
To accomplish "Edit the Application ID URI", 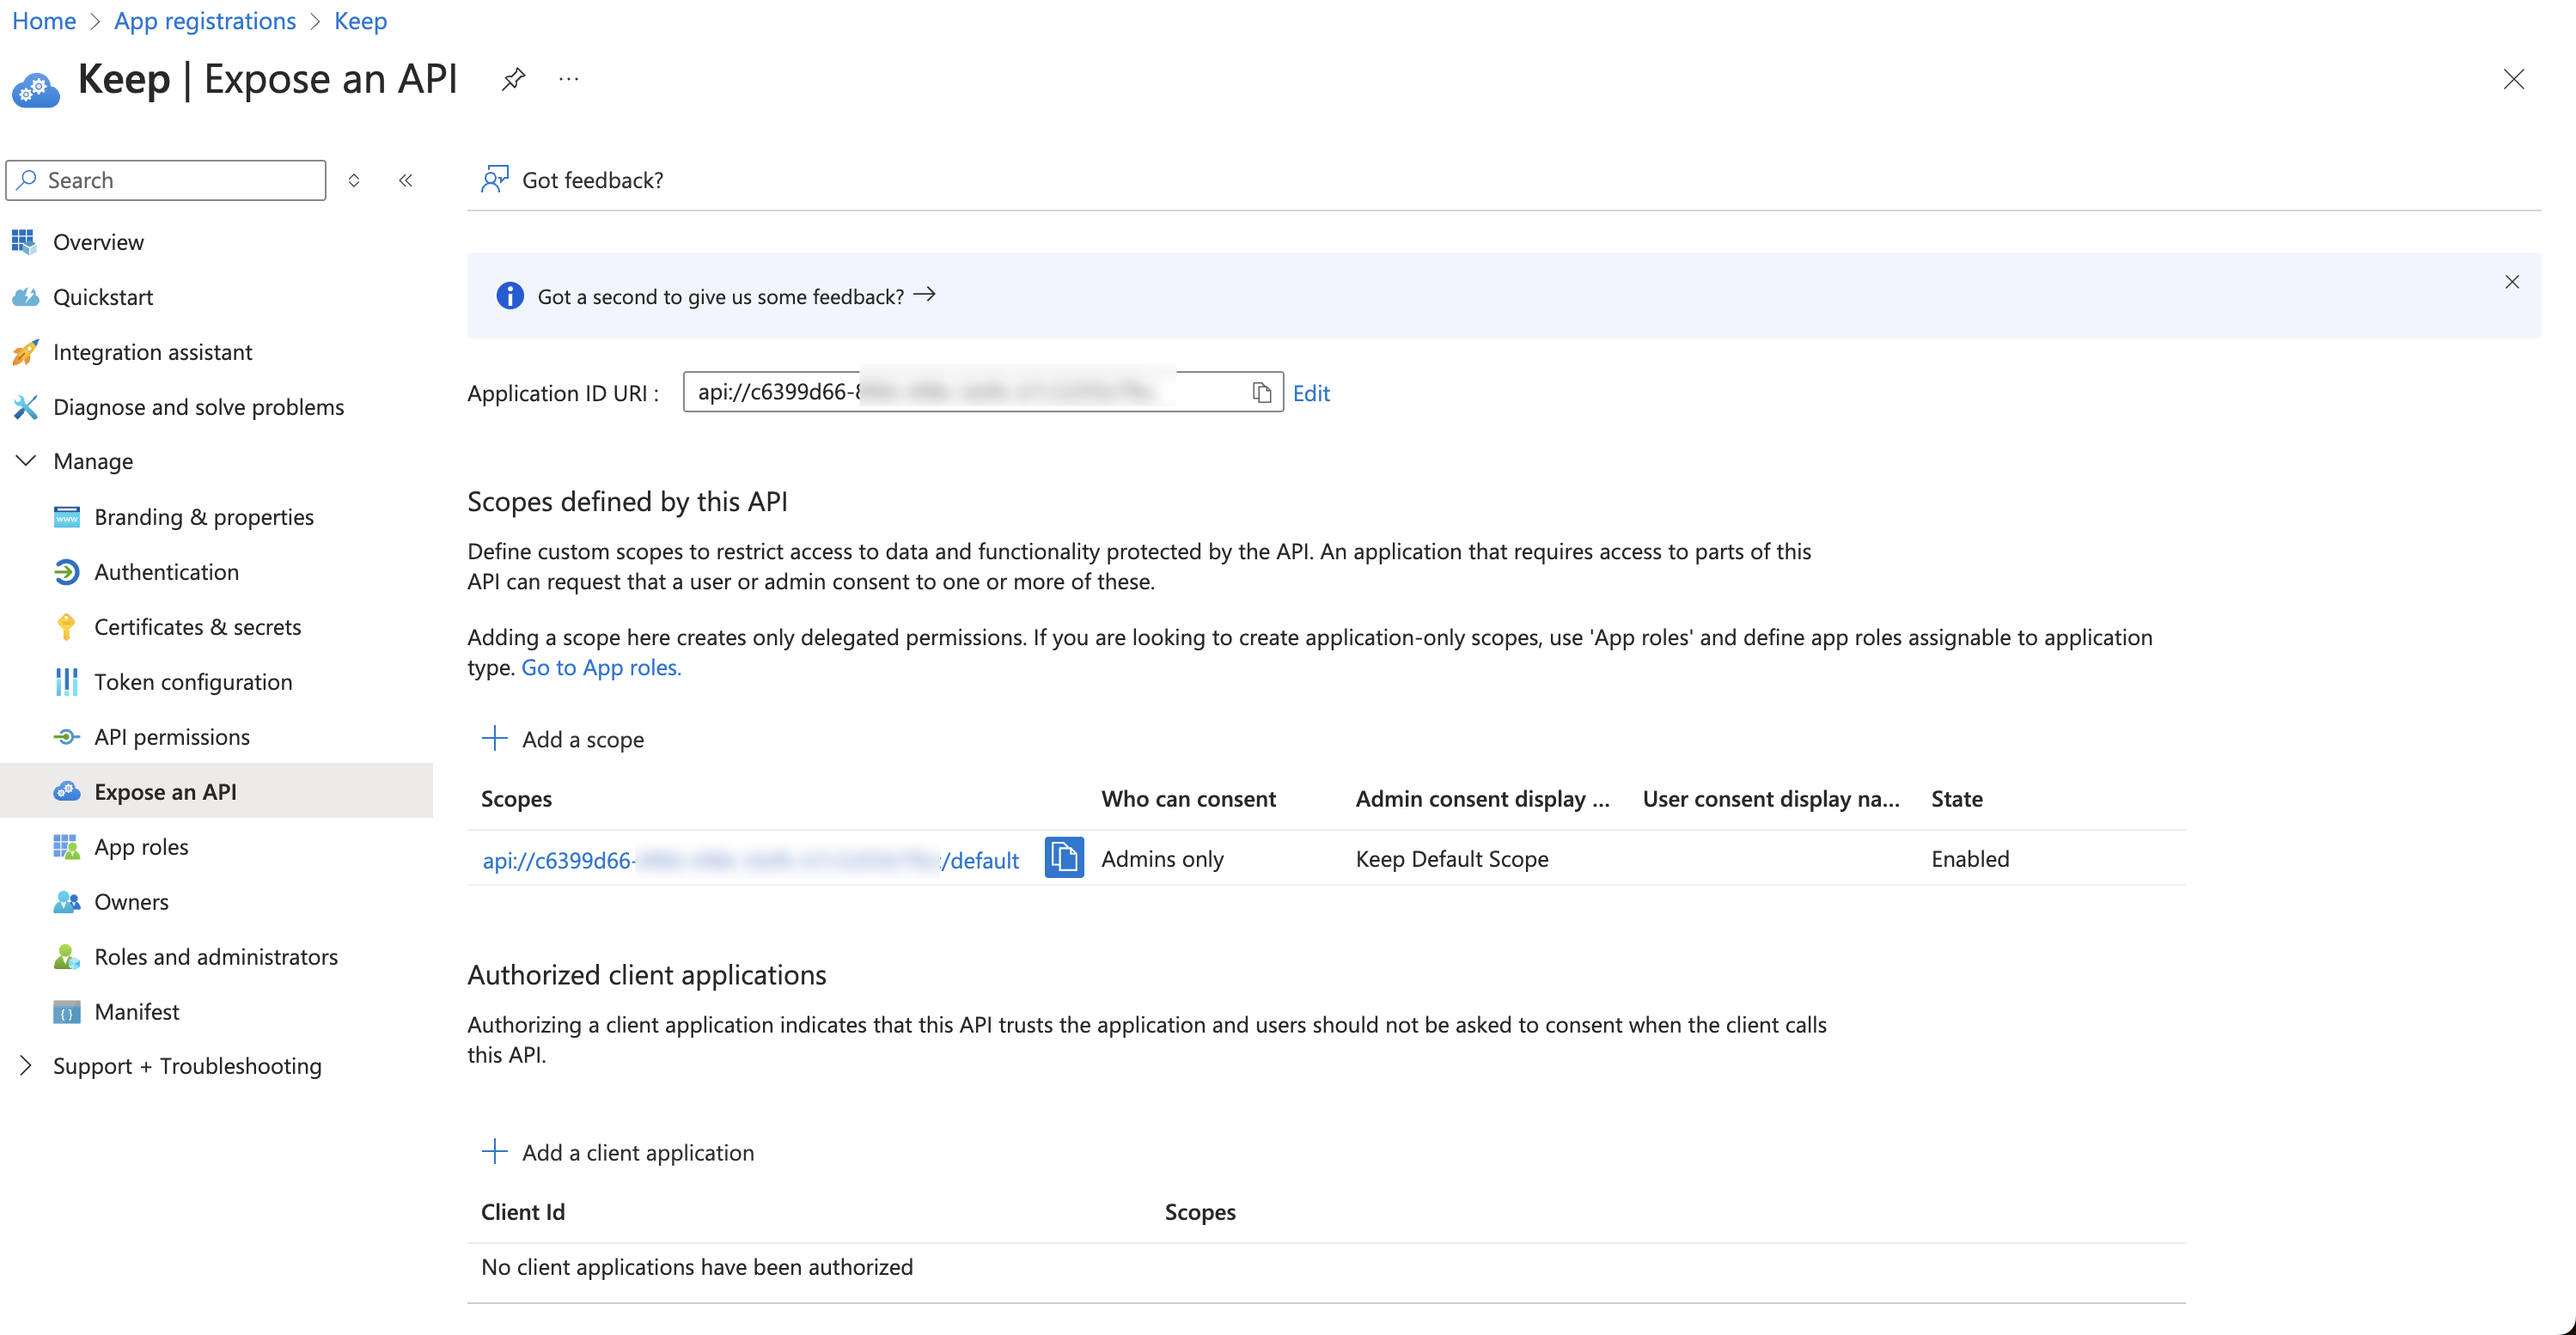I will coord(1311,393).
